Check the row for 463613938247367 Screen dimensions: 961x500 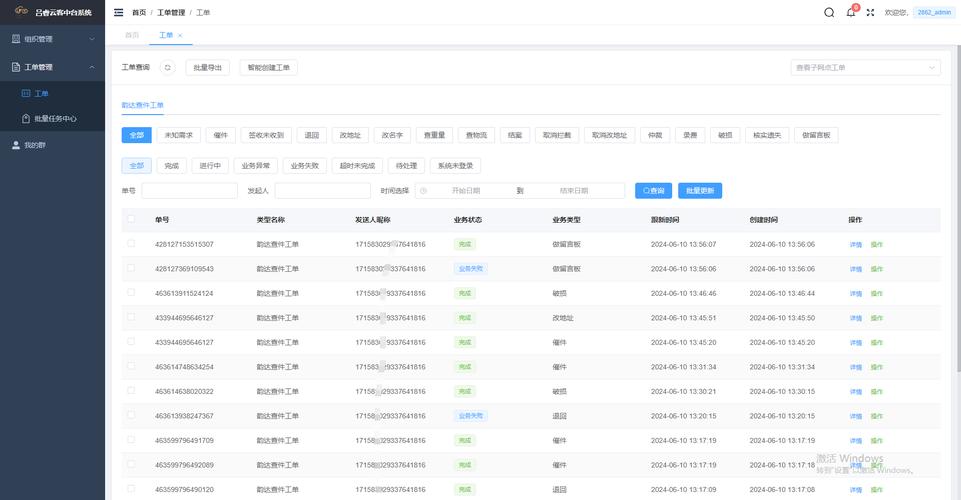click(x=131, y=415)
